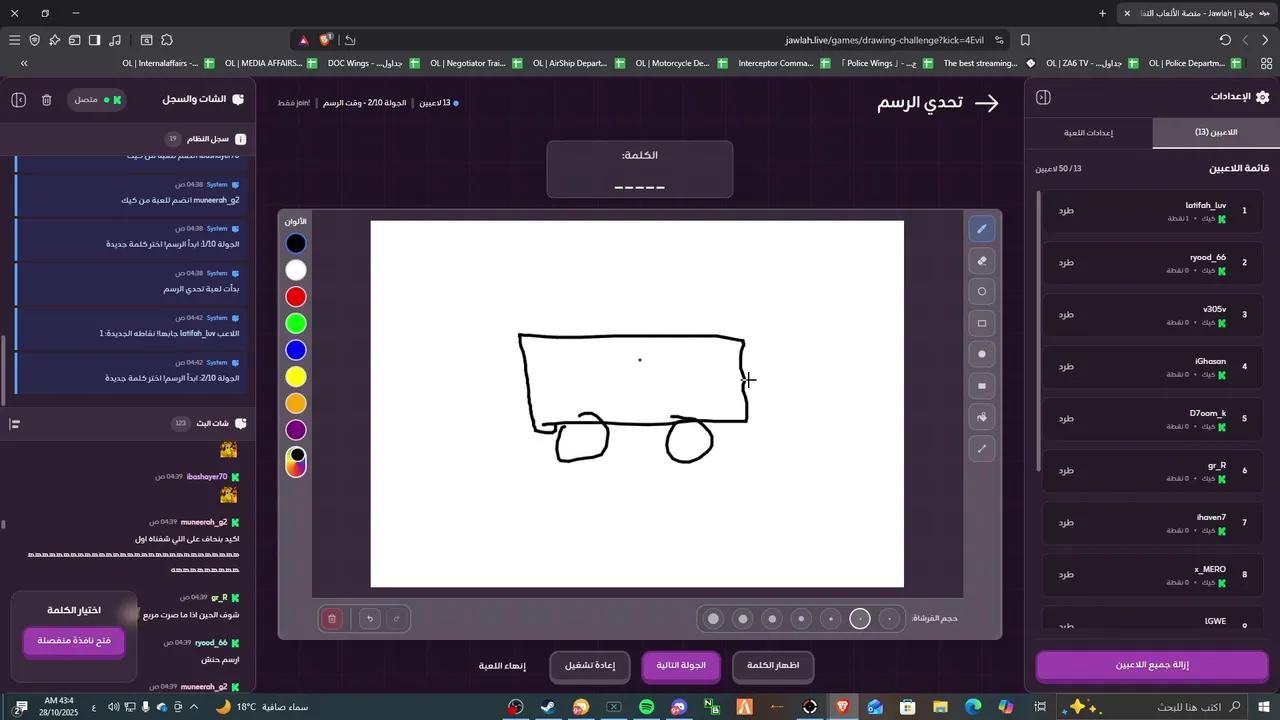The height and width of the screenshot is (720, 1280).
Task: Select the smallest brush size
Action: click(889, 619)
